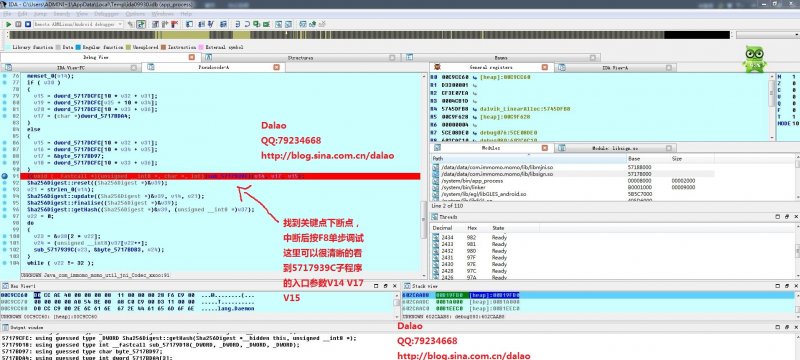Open the debugger type combo box
The height and width of the screenshot is (360, 800).
click(x=79, y=24)
